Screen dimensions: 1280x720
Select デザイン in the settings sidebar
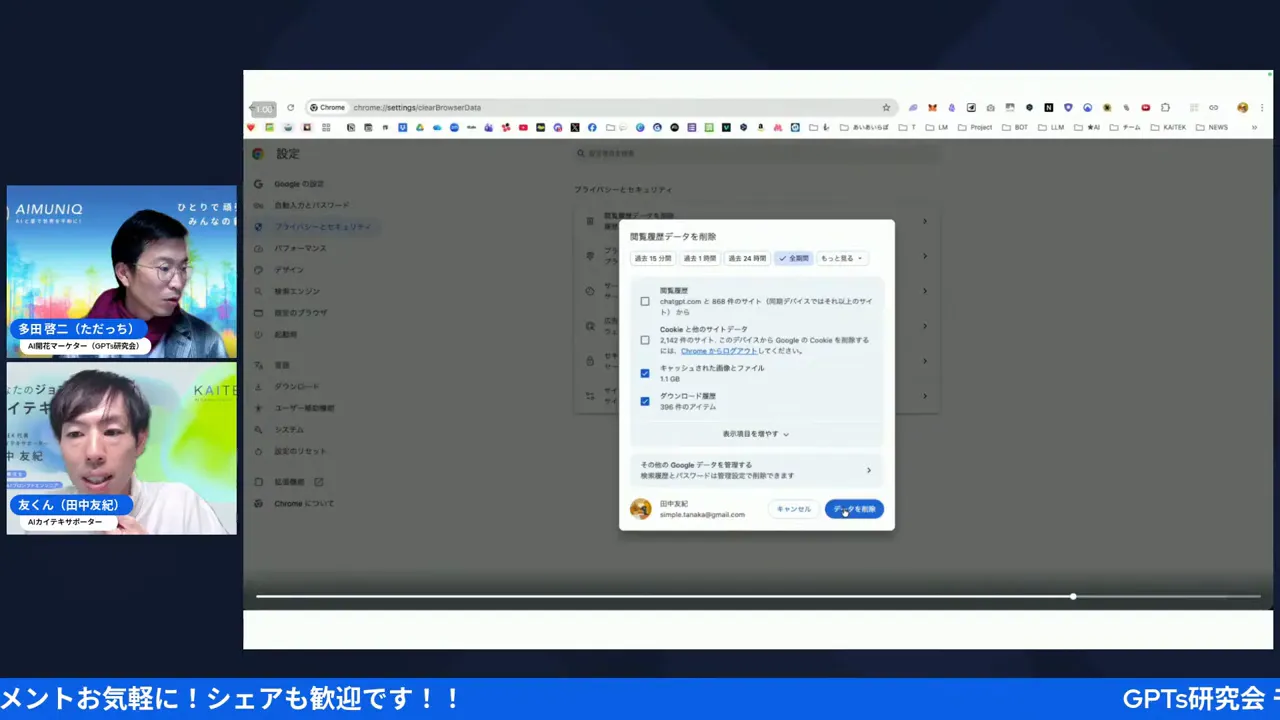pos(289,269)
